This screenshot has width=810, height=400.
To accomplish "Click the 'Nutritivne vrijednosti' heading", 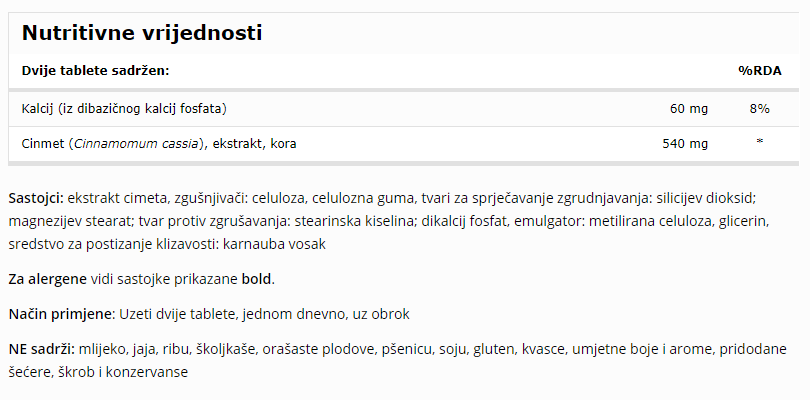I will tap(142, 33).
